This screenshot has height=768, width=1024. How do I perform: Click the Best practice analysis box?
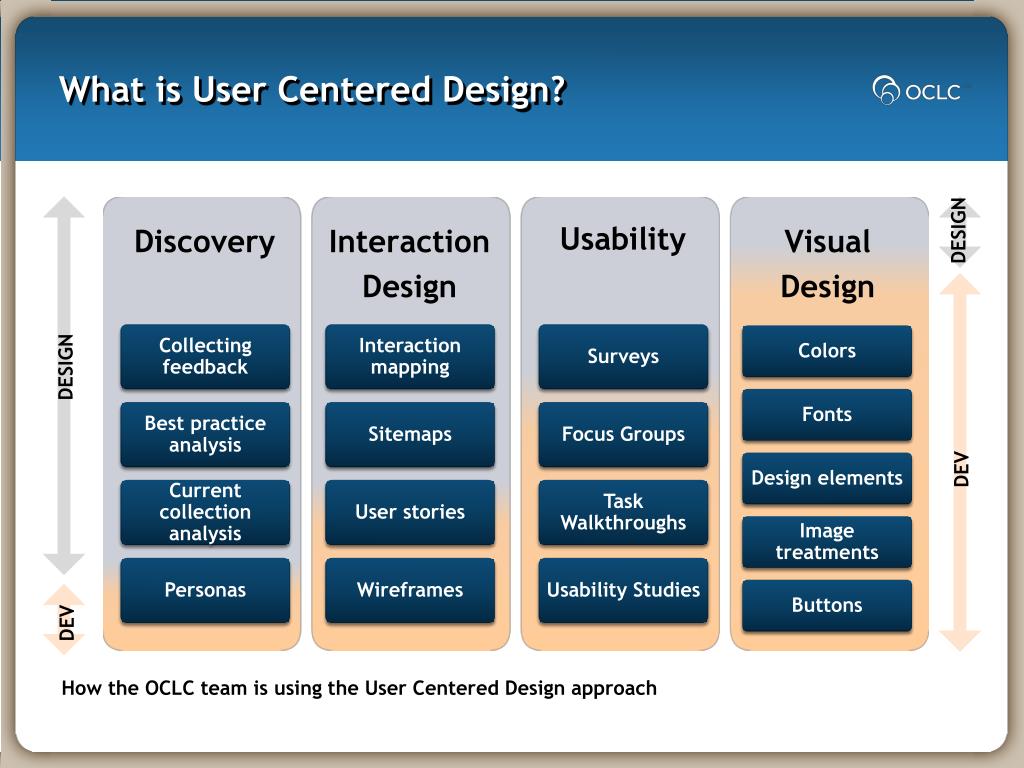click(205, 434)
